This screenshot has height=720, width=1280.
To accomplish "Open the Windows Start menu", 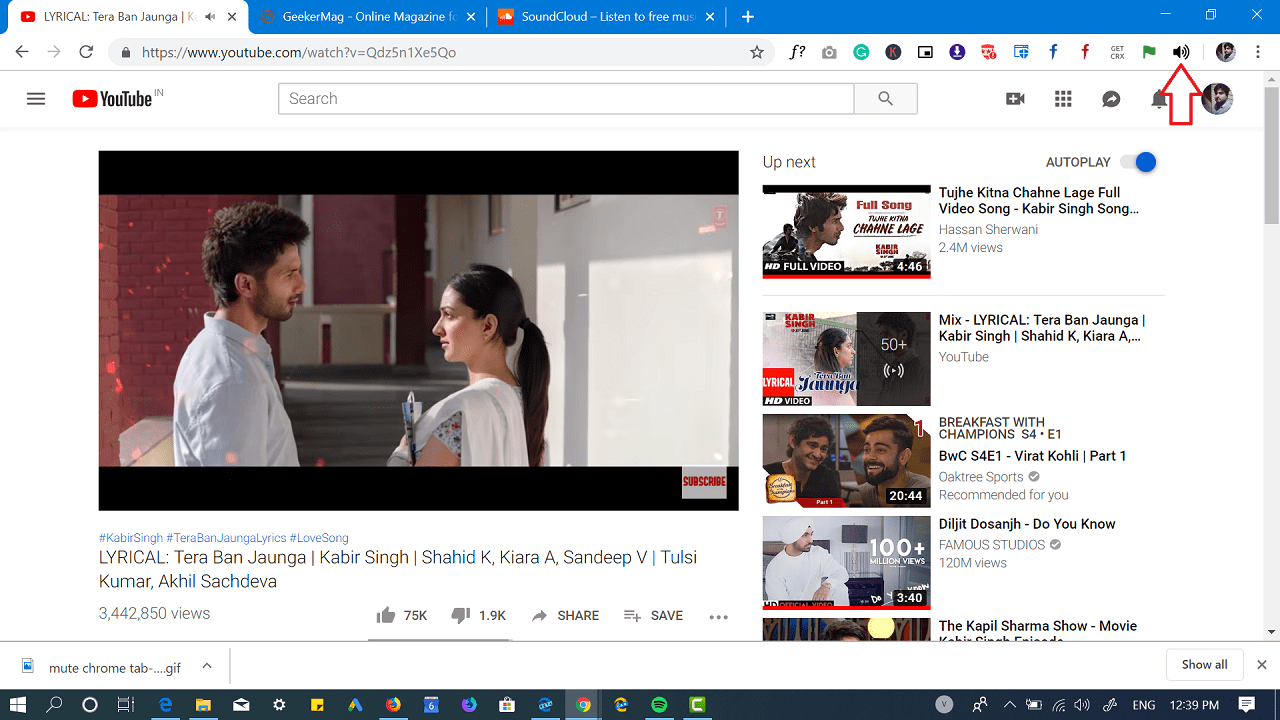I will (x=18, y=704).
